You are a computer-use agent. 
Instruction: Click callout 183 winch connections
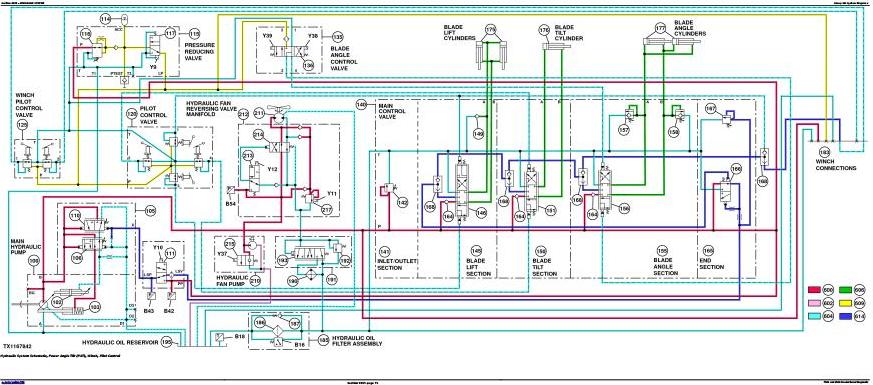click(825, 152)
